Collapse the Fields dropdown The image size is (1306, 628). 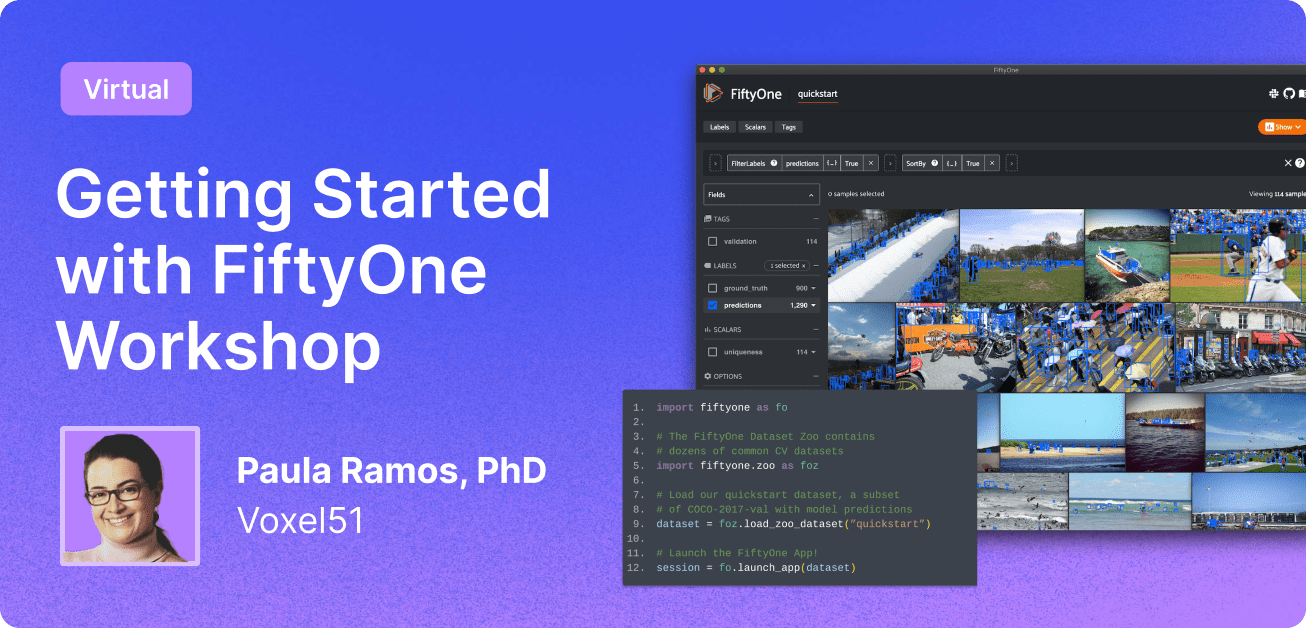coord(811,195)
